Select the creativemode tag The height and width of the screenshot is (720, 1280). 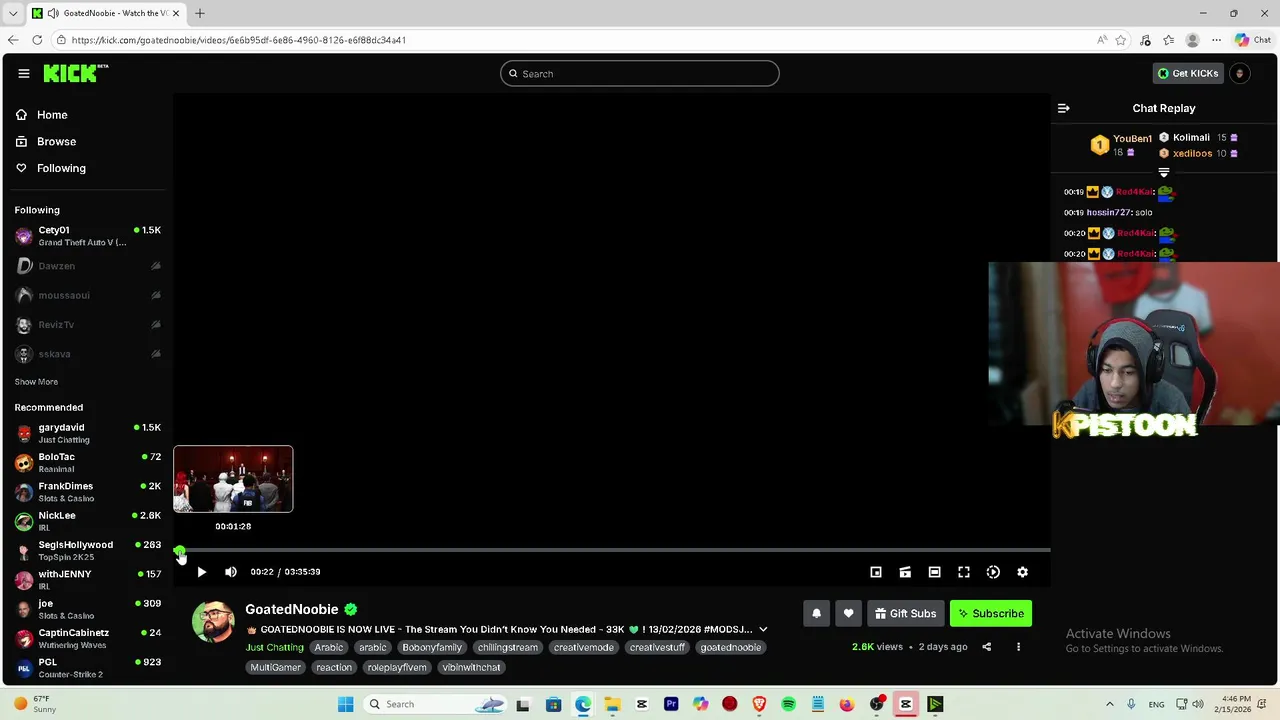[583, 647]
